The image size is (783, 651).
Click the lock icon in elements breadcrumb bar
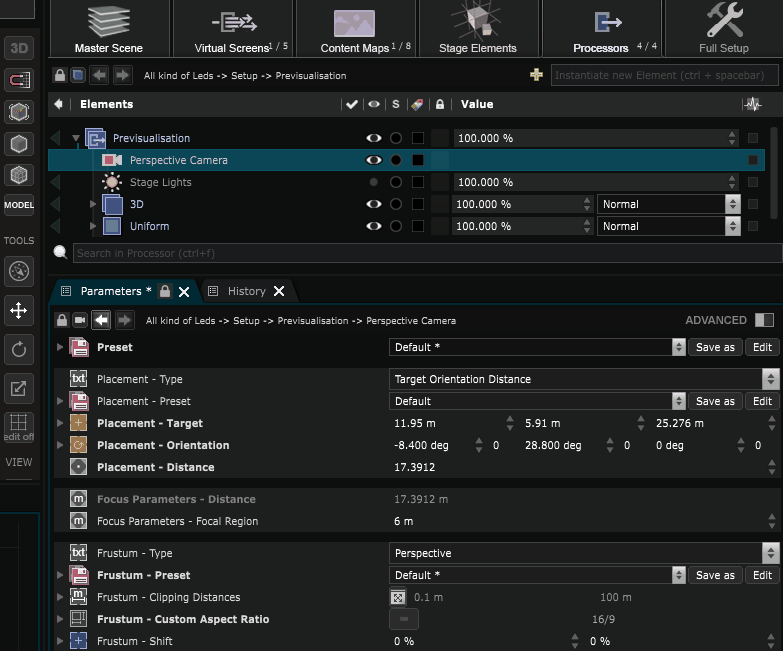[x=60, y=75]
